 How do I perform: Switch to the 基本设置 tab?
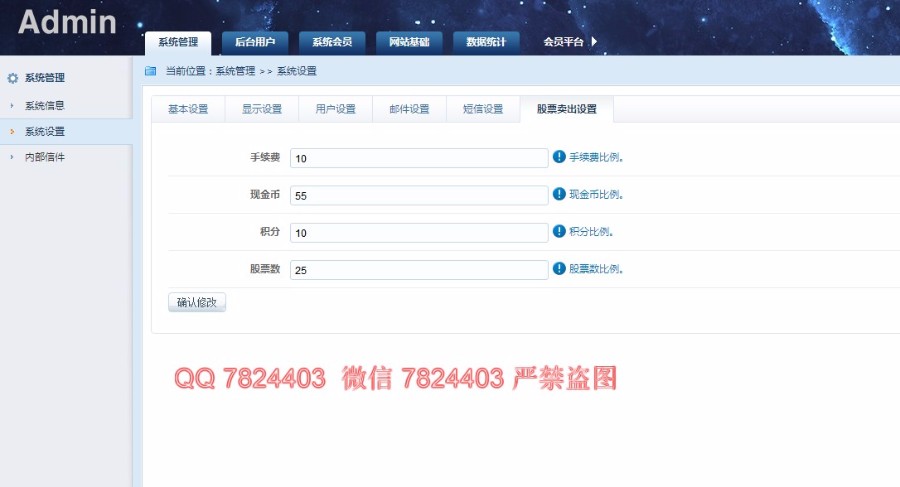(x=188, y=109)
